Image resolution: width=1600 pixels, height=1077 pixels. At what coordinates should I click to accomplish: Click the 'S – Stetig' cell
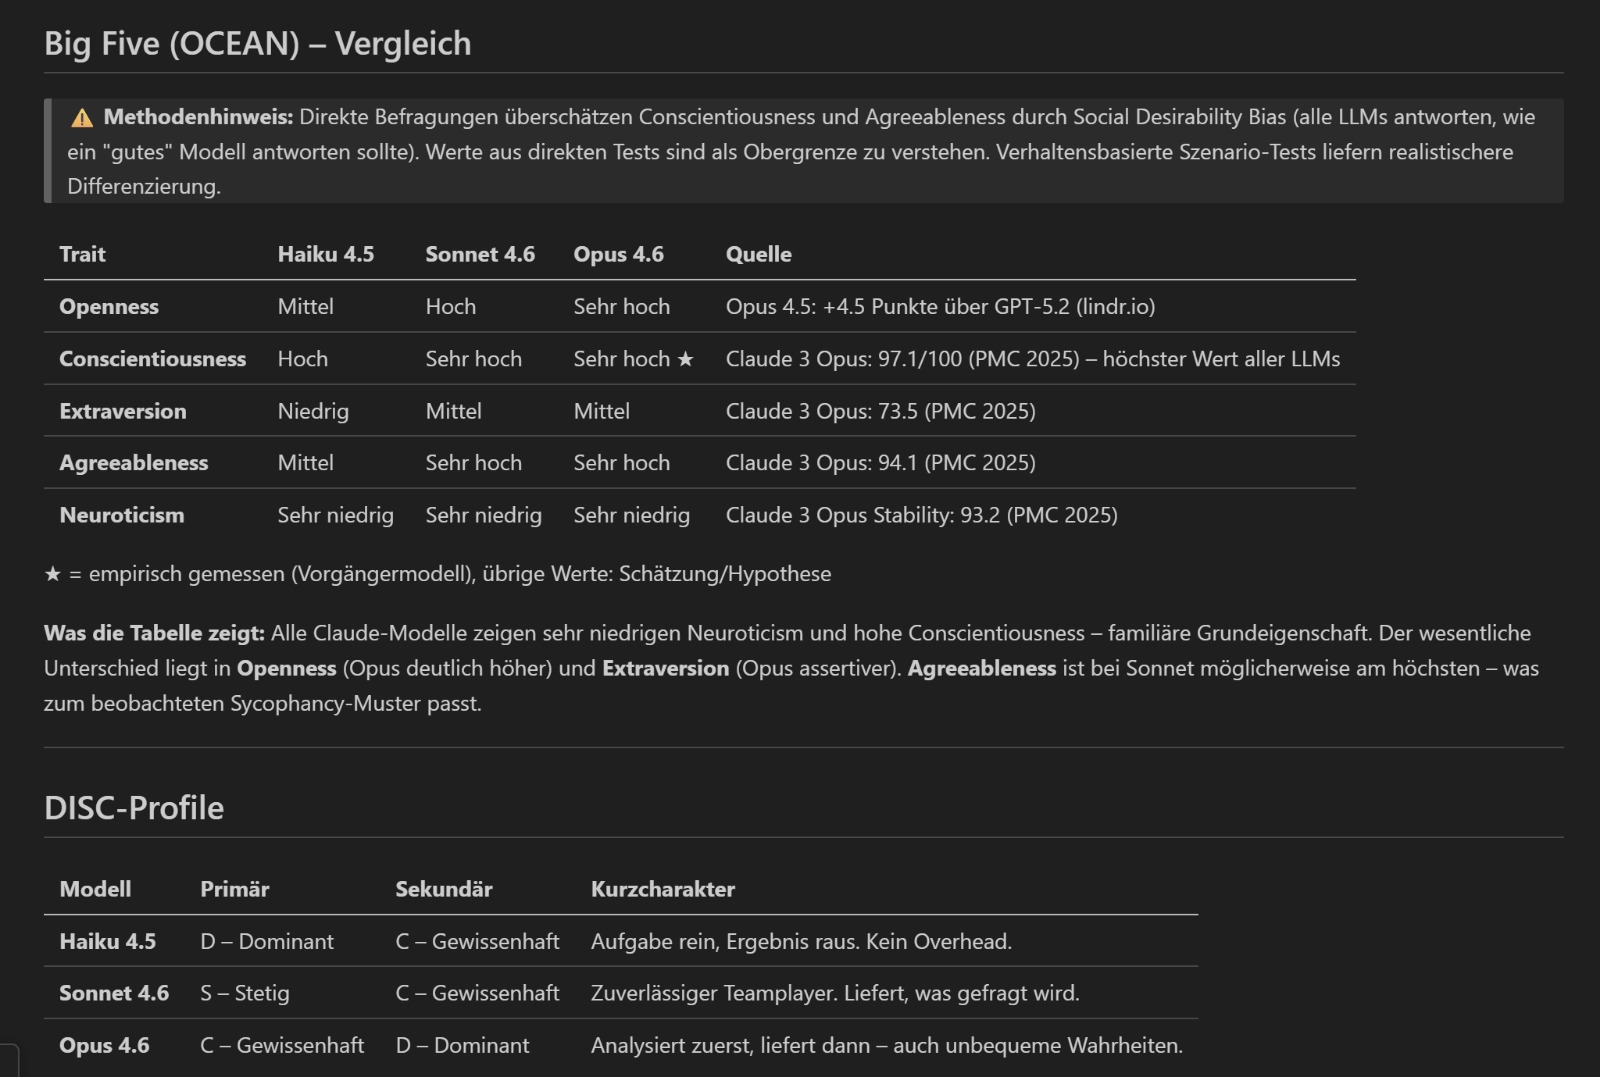(x=245, y=993)
